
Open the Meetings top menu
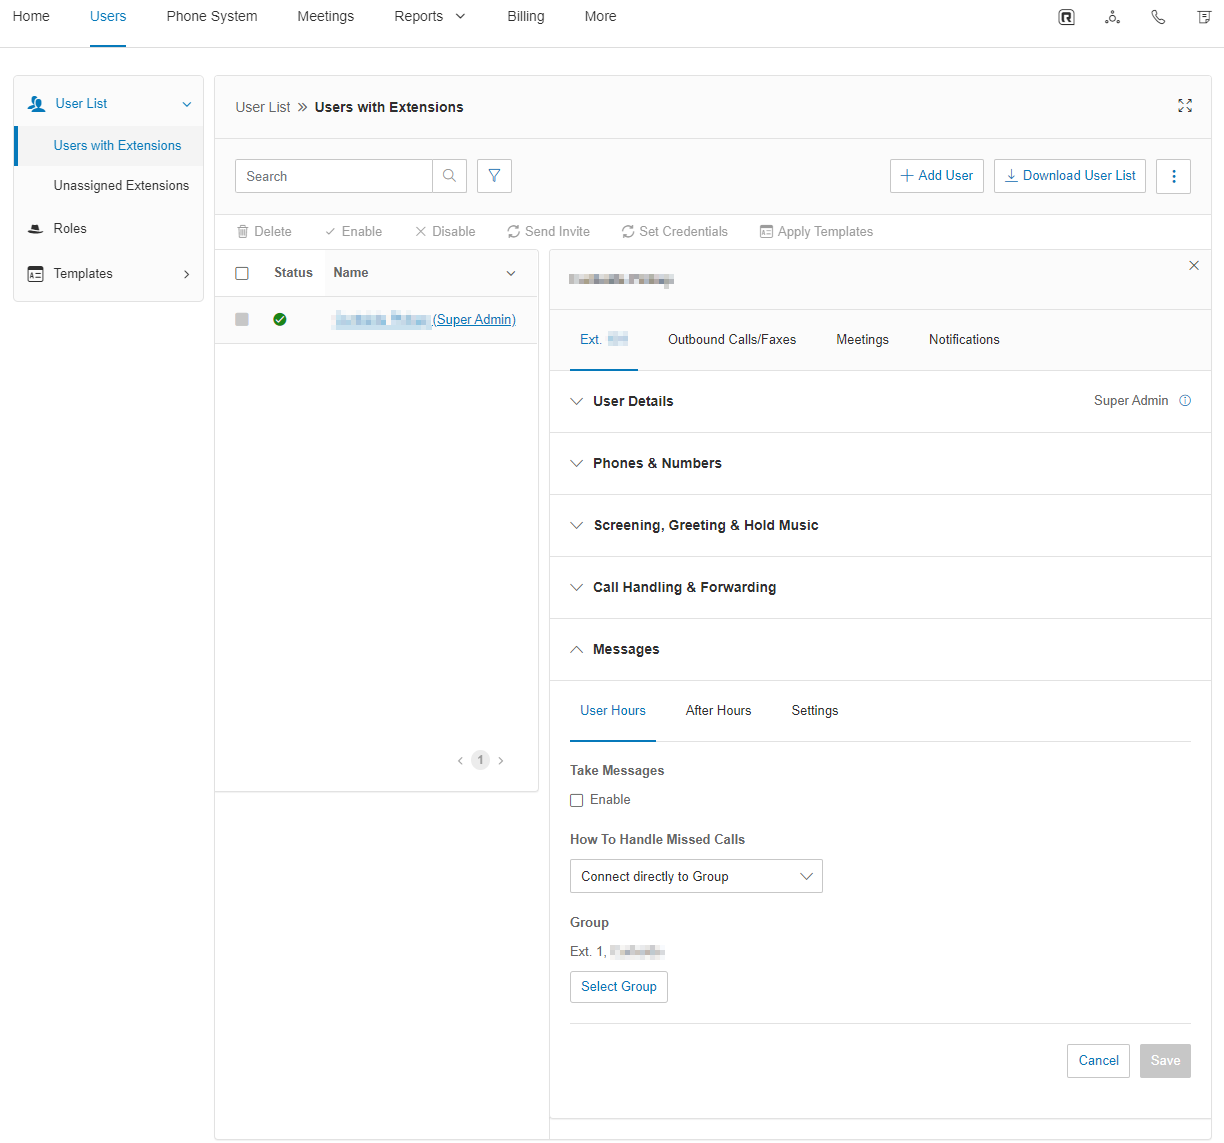click(x=326, y=16)
